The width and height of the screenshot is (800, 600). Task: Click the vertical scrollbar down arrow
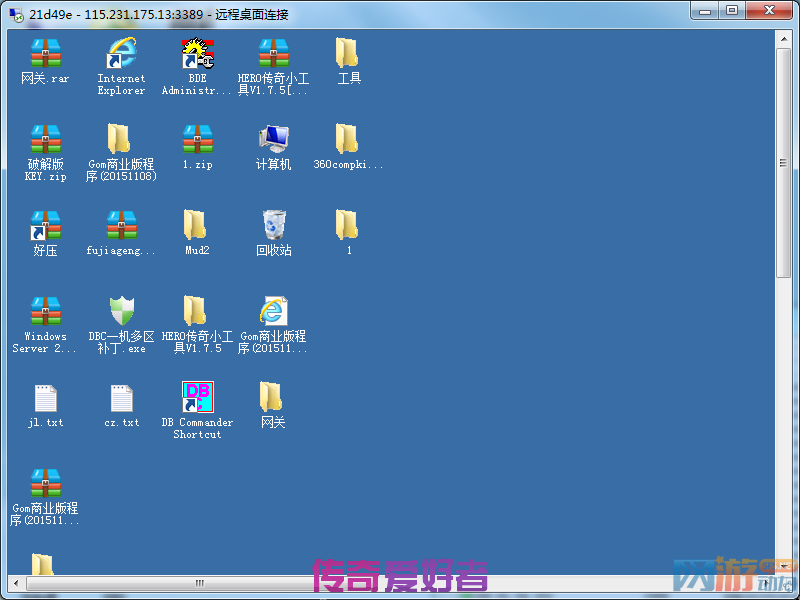click(785, 567)
